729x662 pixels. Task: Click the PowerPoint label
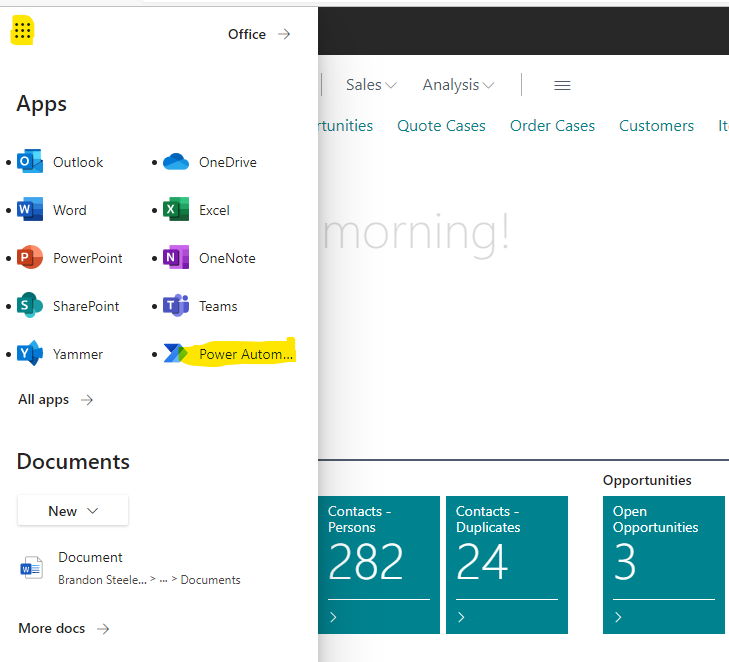(88, 258)
